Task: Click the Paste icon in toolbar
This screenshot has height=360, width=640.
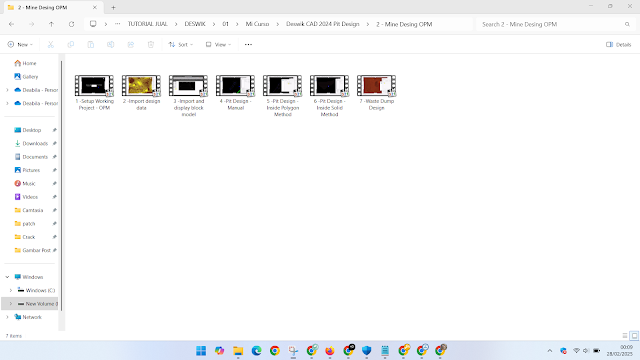Action: [91, 44]
